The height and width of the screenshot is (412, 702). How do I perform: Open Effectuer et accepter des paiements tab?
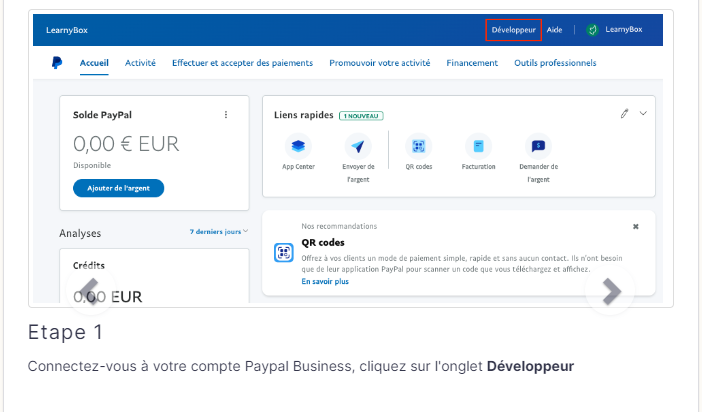[x=242, y=63]
